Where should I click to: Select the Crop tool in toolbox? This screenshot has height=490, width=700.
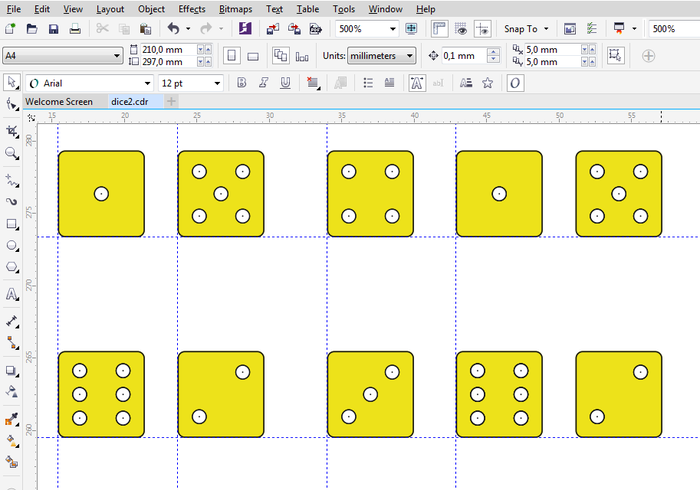(12, 131)
